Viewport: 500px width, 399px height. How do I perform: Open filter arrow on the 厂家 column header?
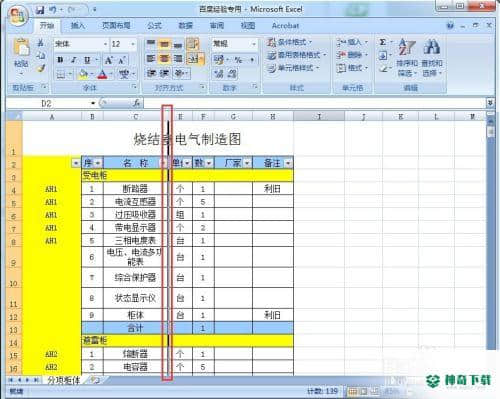247,163
